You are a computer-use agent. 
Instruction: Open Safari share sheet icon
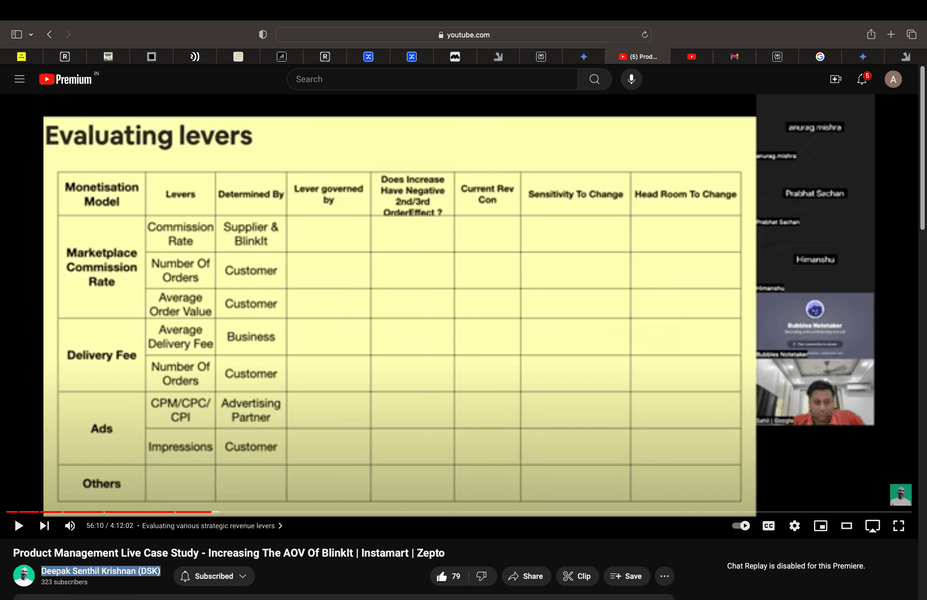pyautogui.click(x=871, y=34)
